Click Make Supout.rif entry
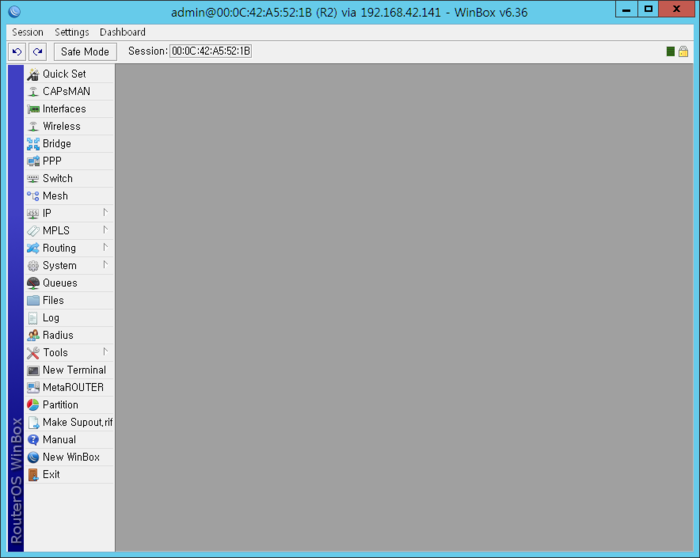The width and height of the screenshot is (700, 558). pyautogui.click(x=77, y=422)
